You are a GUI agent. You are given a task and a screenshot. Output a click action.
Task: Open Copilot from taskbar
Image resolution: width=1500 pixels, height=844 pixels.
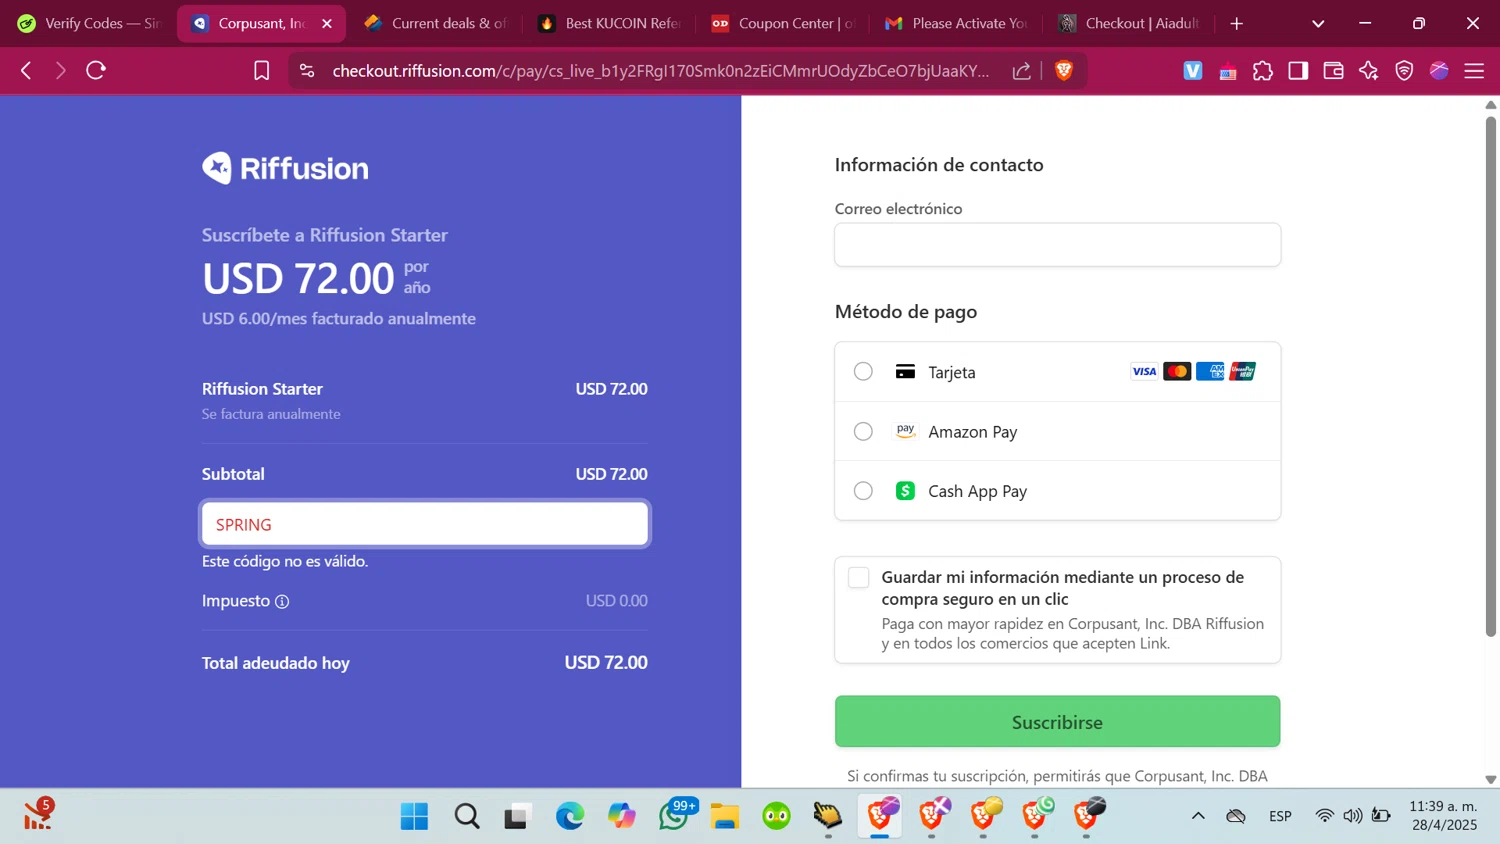click(x=622, y=816)
